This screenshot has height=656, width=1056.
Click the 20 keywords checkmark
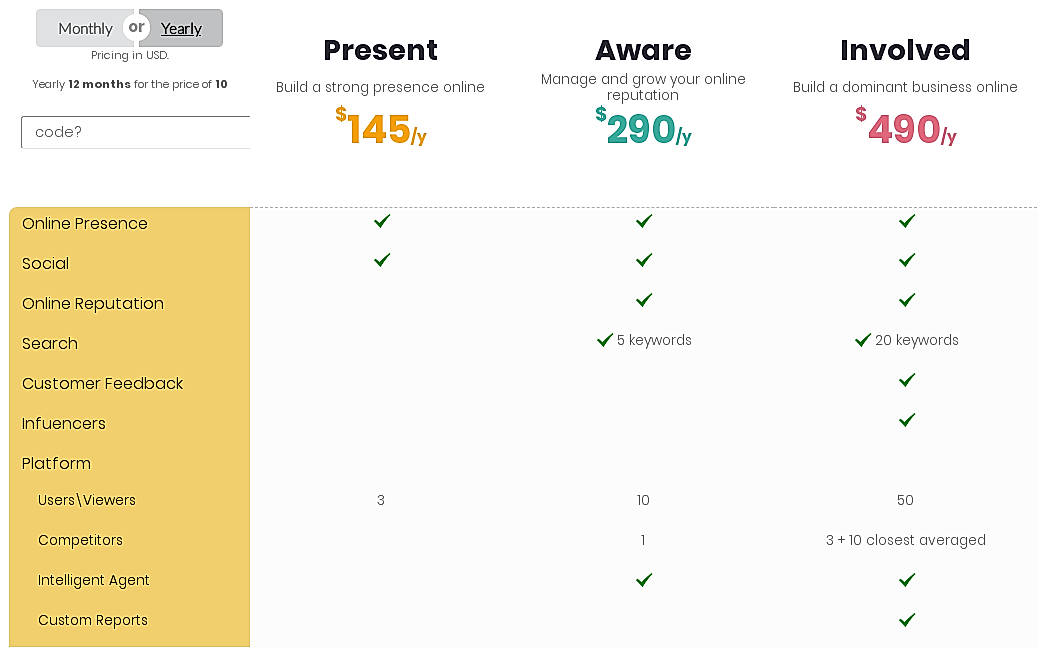pyautogui.click(x=863, y=340)
